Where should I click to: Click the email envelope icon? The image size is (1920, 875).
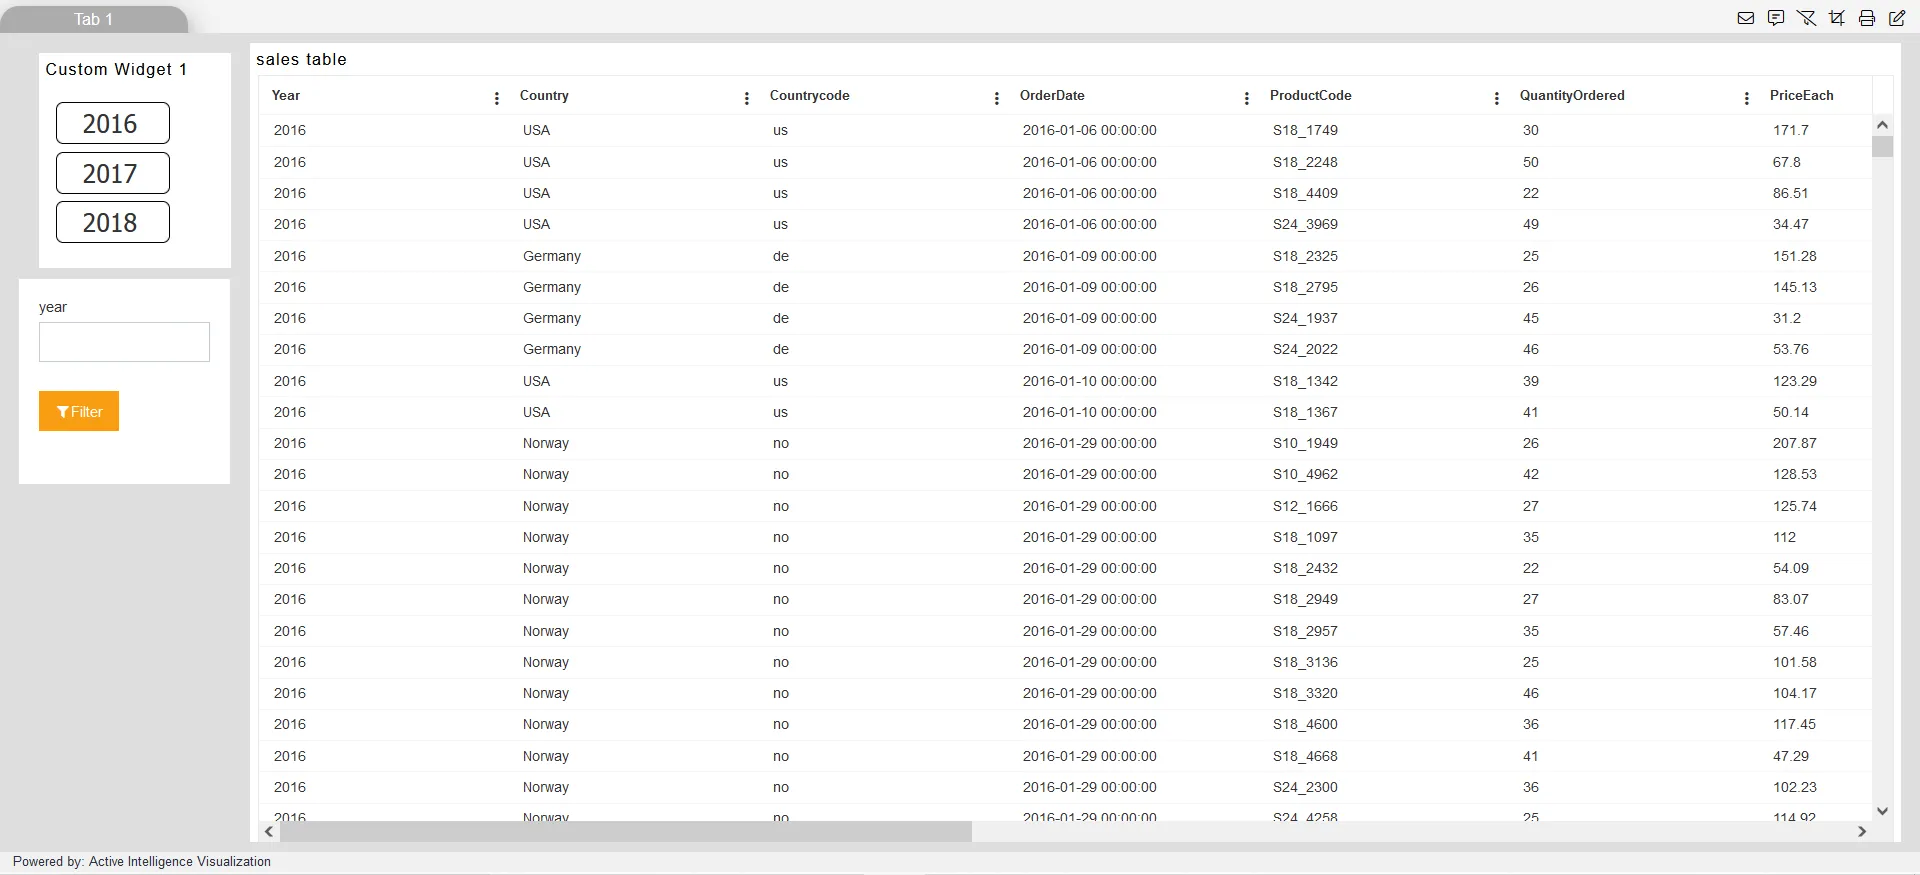point(1746,18)
